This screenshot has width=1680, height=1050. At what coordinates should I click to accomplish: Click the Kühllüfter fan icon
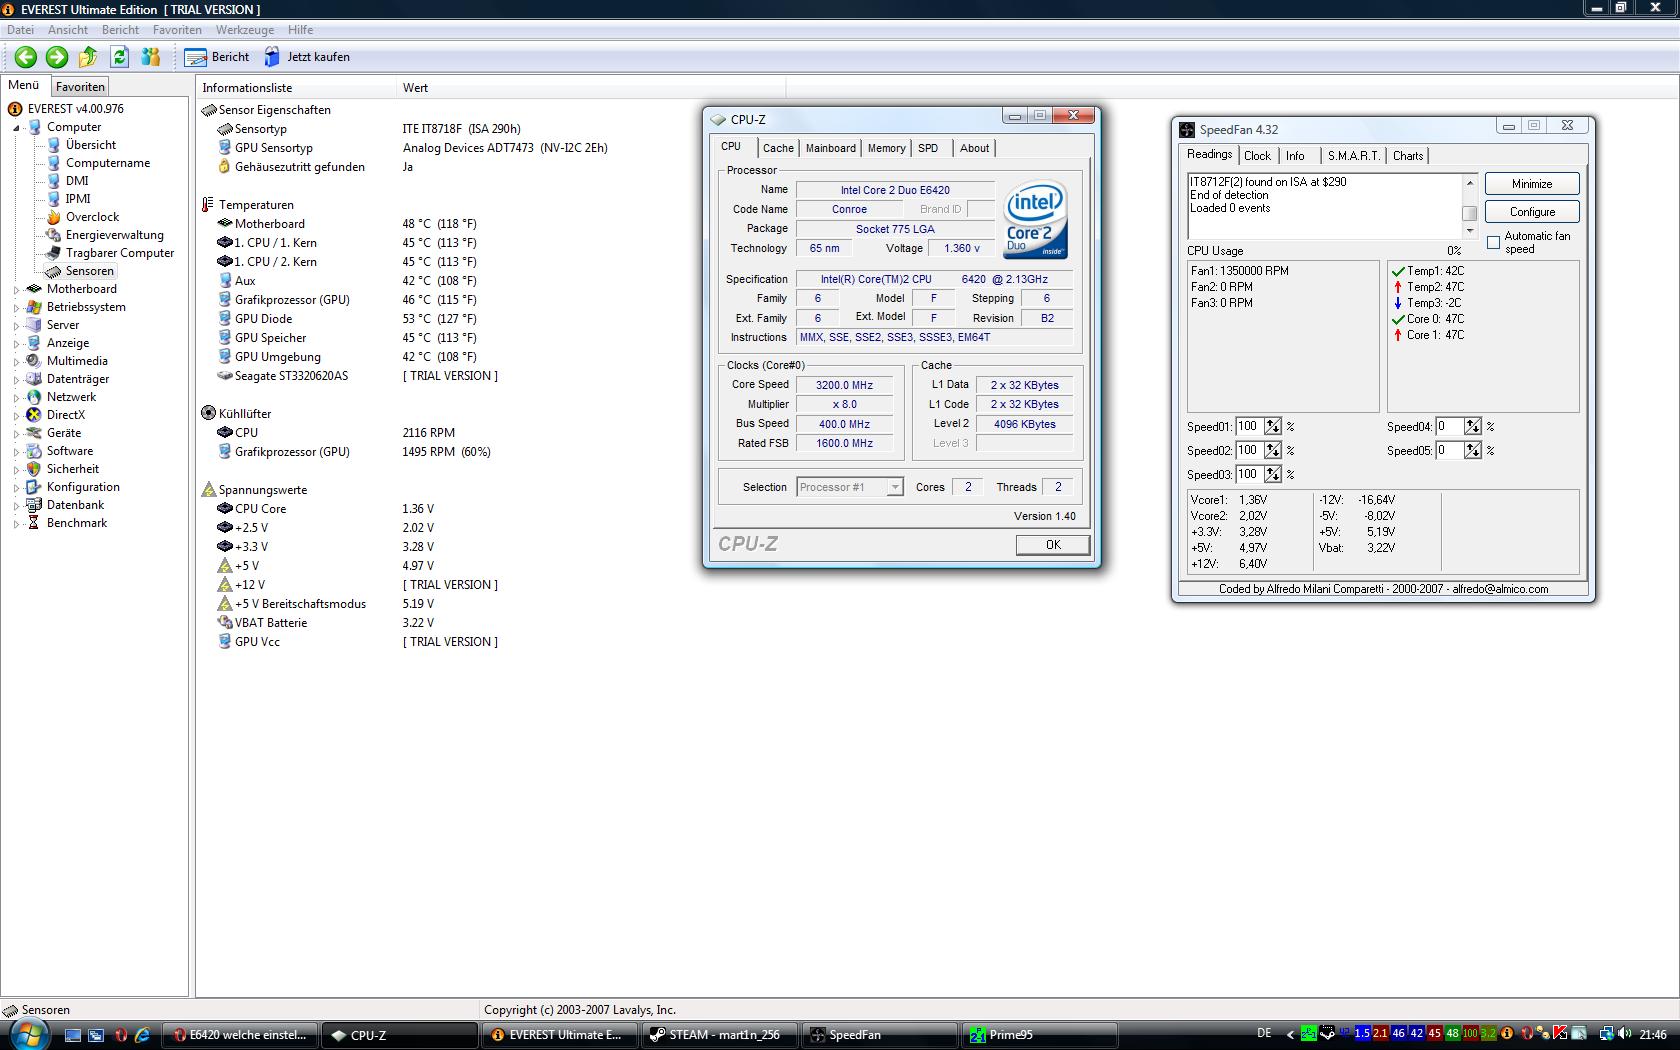[208, 413]
